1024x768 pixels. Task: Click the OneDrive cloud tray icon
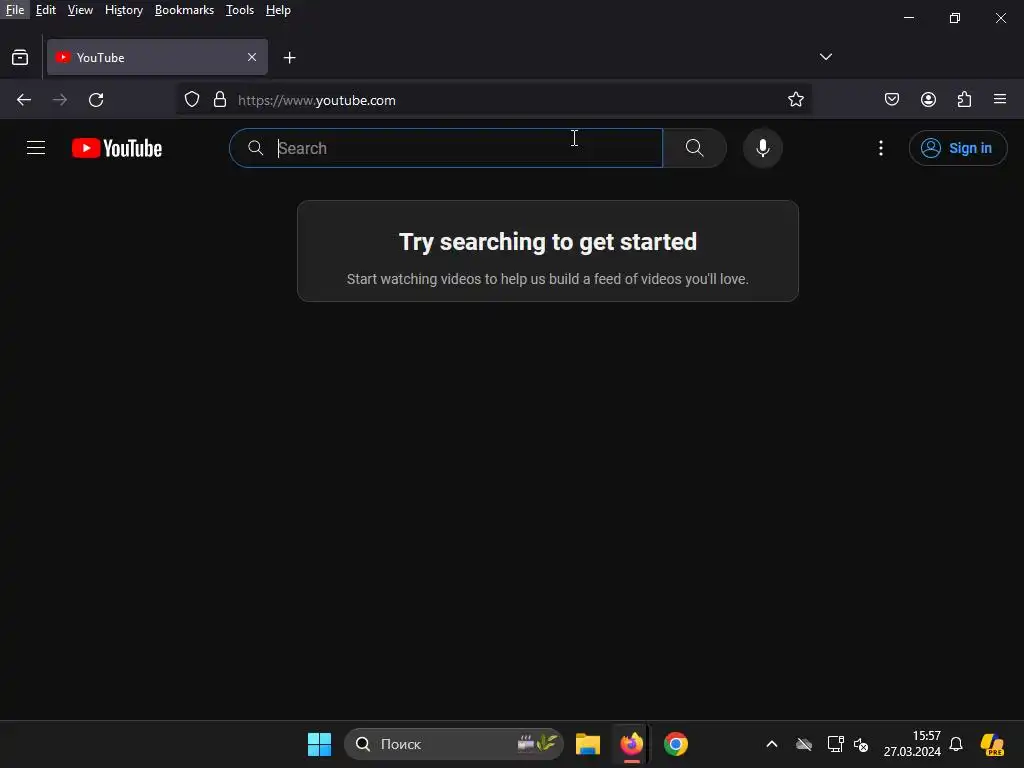pos(804,744)
